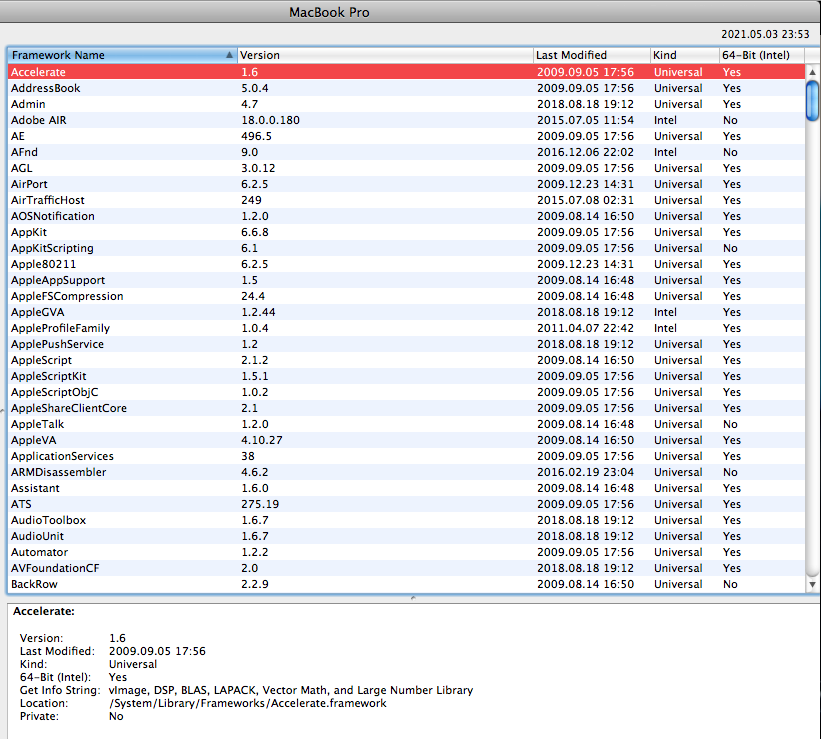Image resolution: width=821 pixels, height=739 pixels.
Task: Click the blue vertical scrollbar thumb
Action: pos(812,101)
